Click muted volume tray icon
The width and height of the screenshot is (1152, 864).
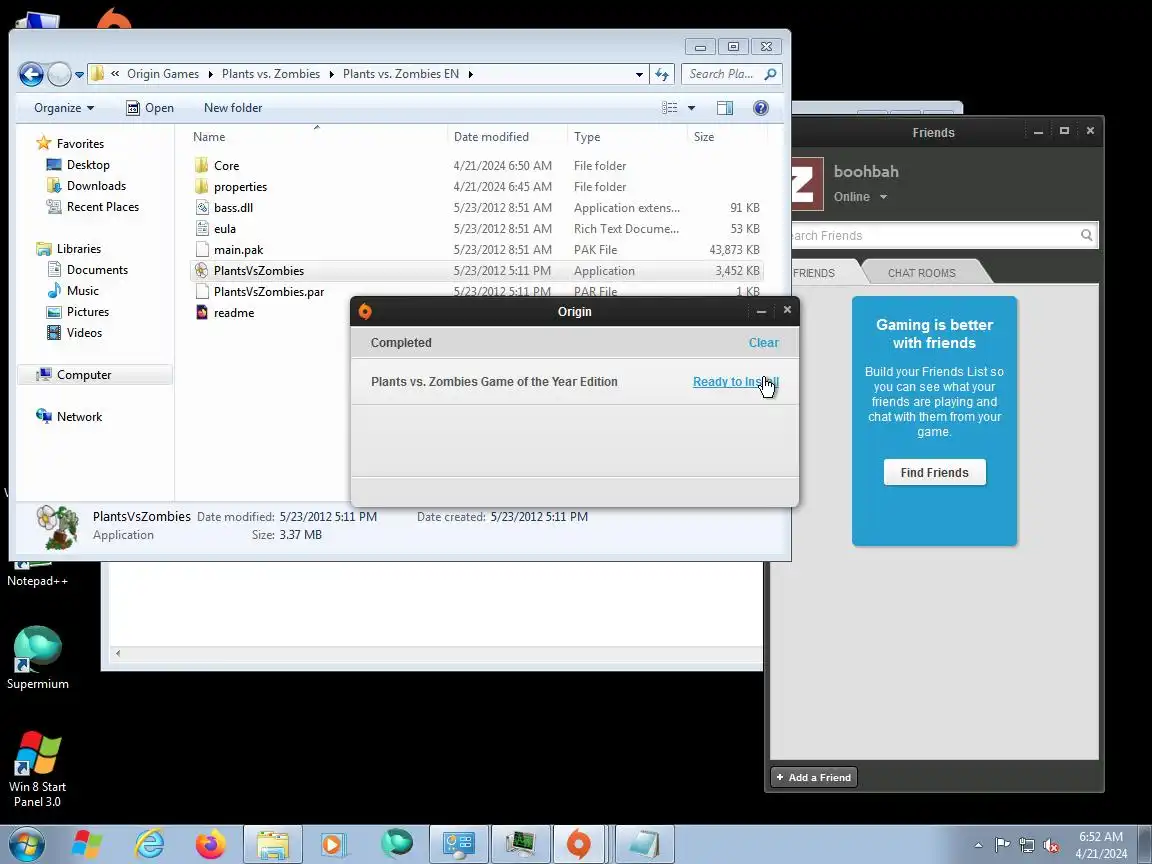pyautogui.click(x=1051, y=845)
